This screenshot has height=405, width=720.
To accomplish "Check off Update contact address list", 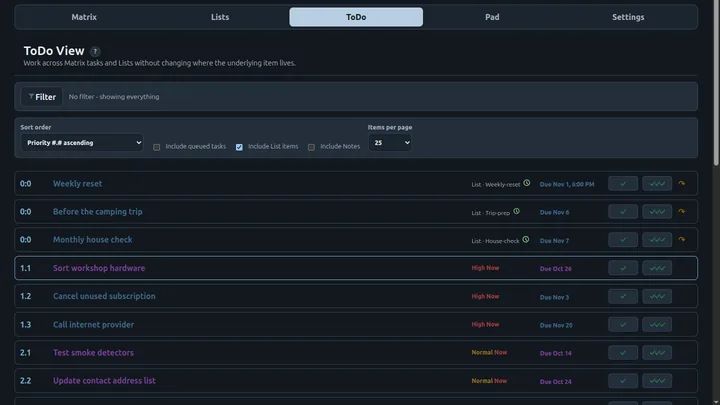I will [623, 381].
